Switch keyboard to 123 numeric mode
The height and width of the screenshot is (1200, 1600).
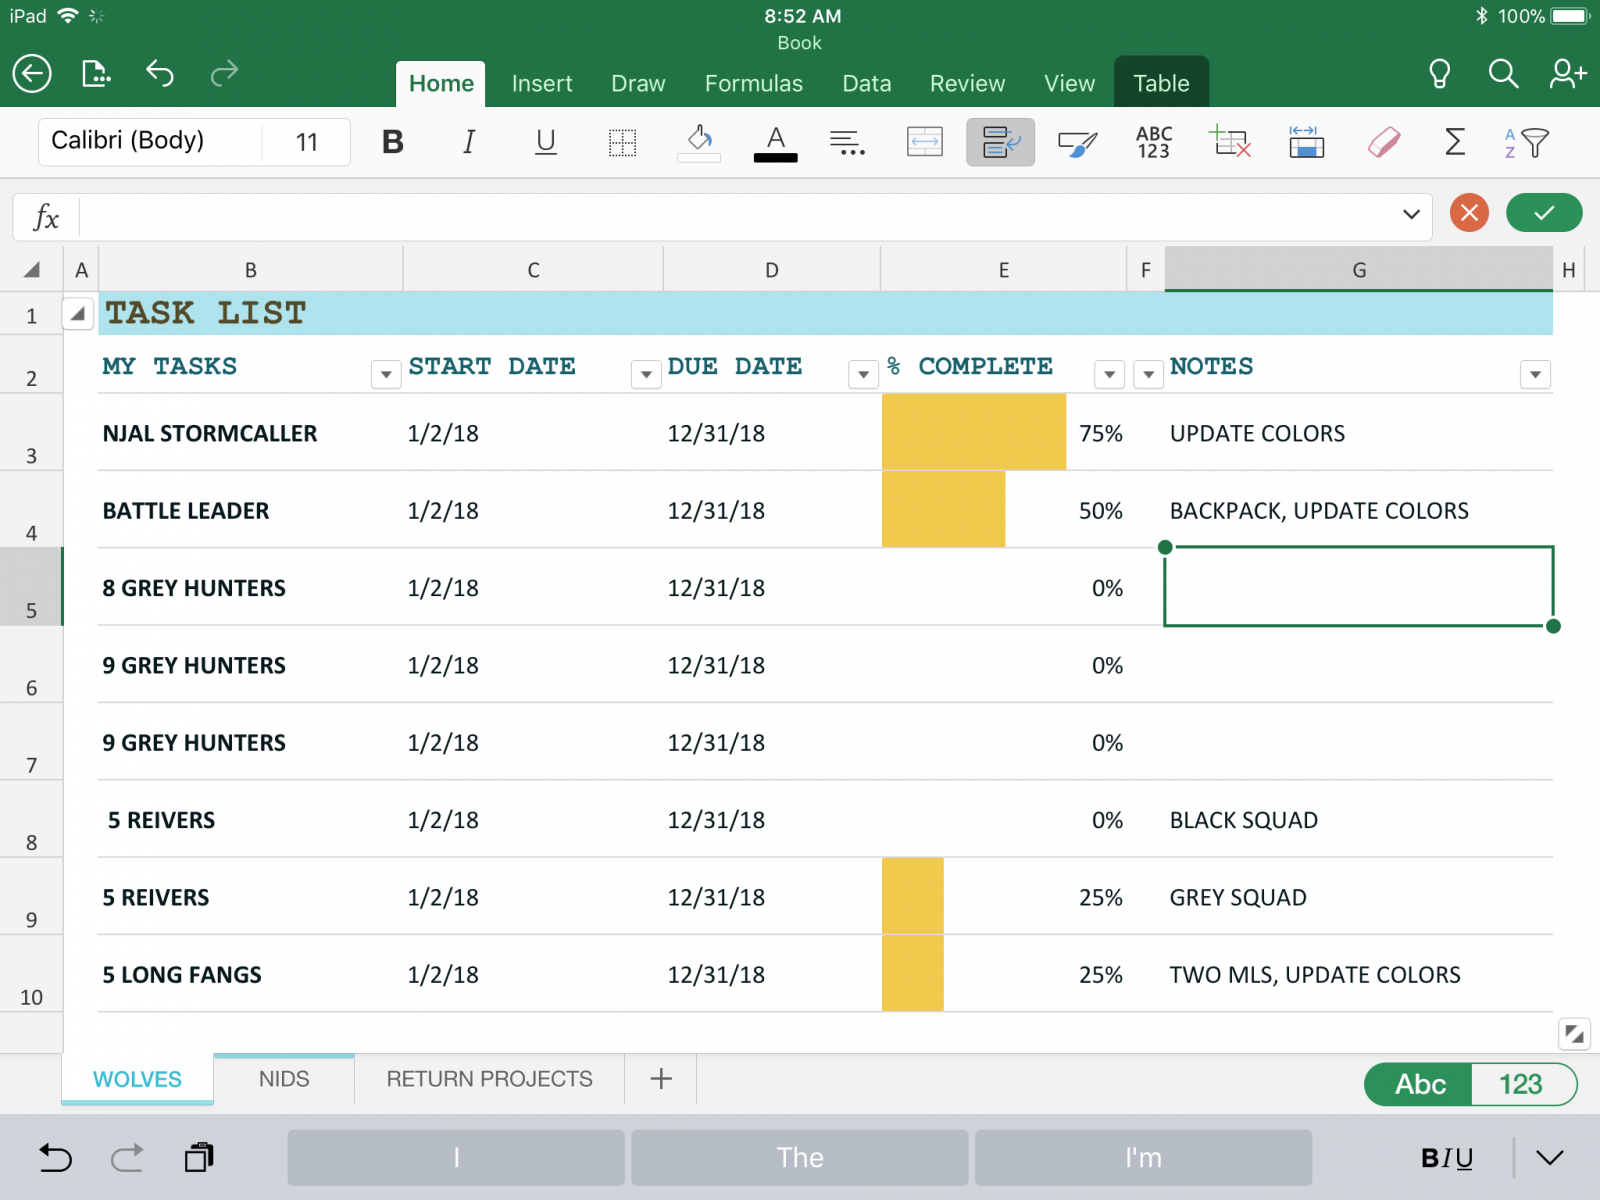1520,1084
